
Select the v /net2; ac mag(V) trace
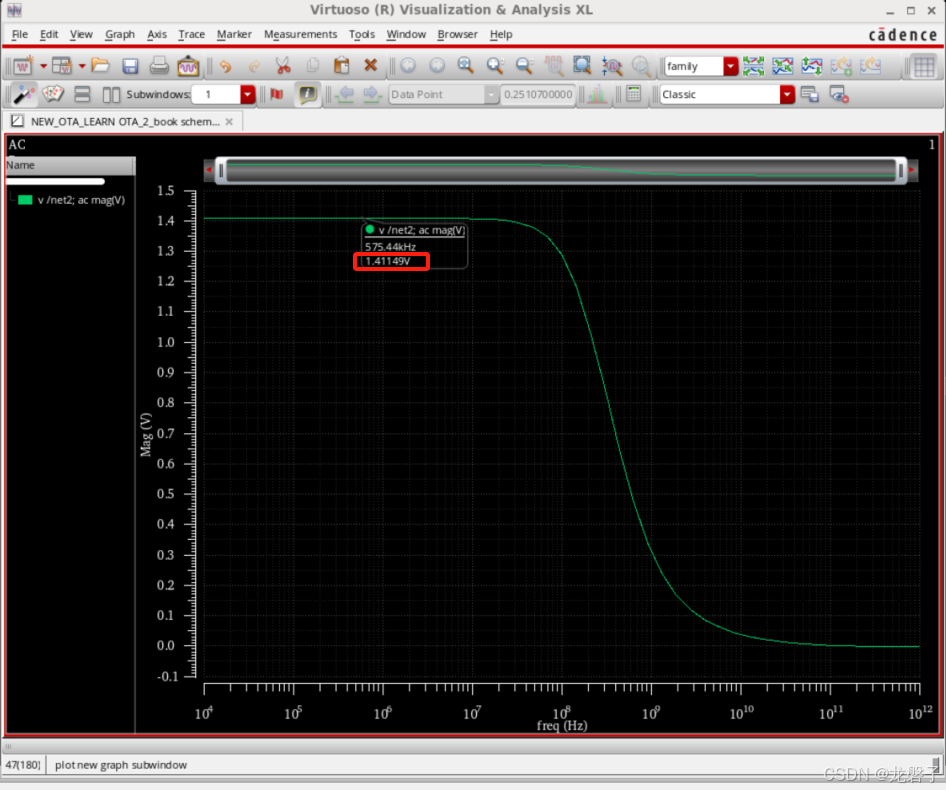point(81,200)
